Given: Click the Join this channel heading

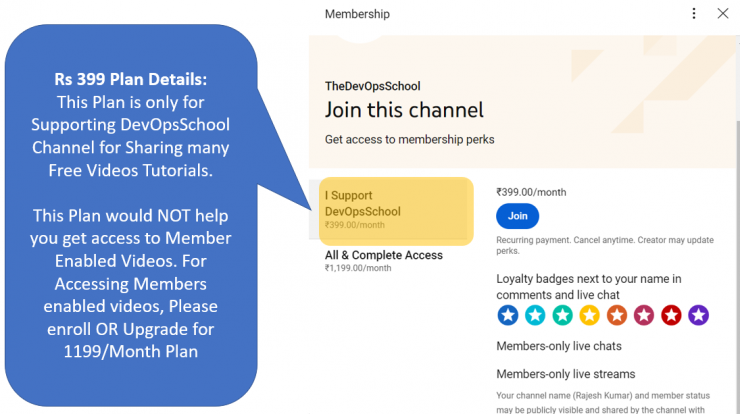Looking at the screenshot, I should 404,110.
